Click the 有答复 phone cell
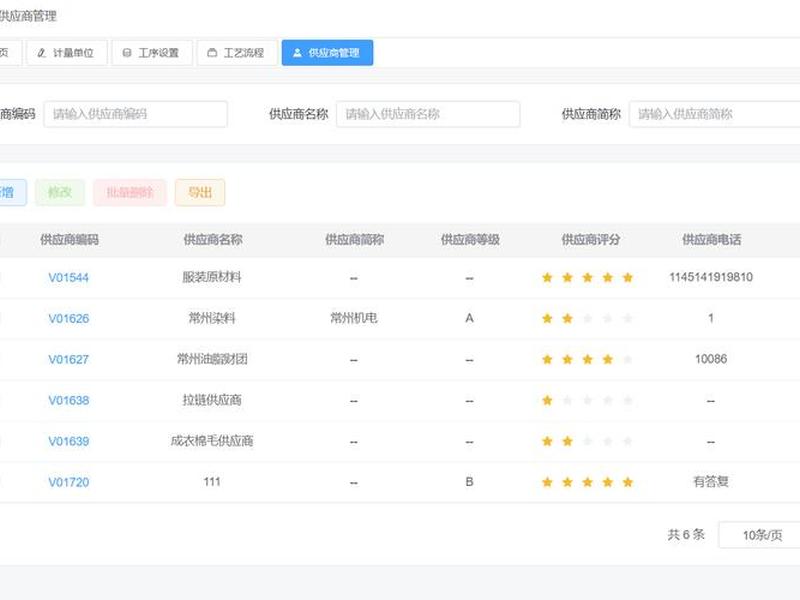Viewport: 800px width, 600px height. point(711,481)
